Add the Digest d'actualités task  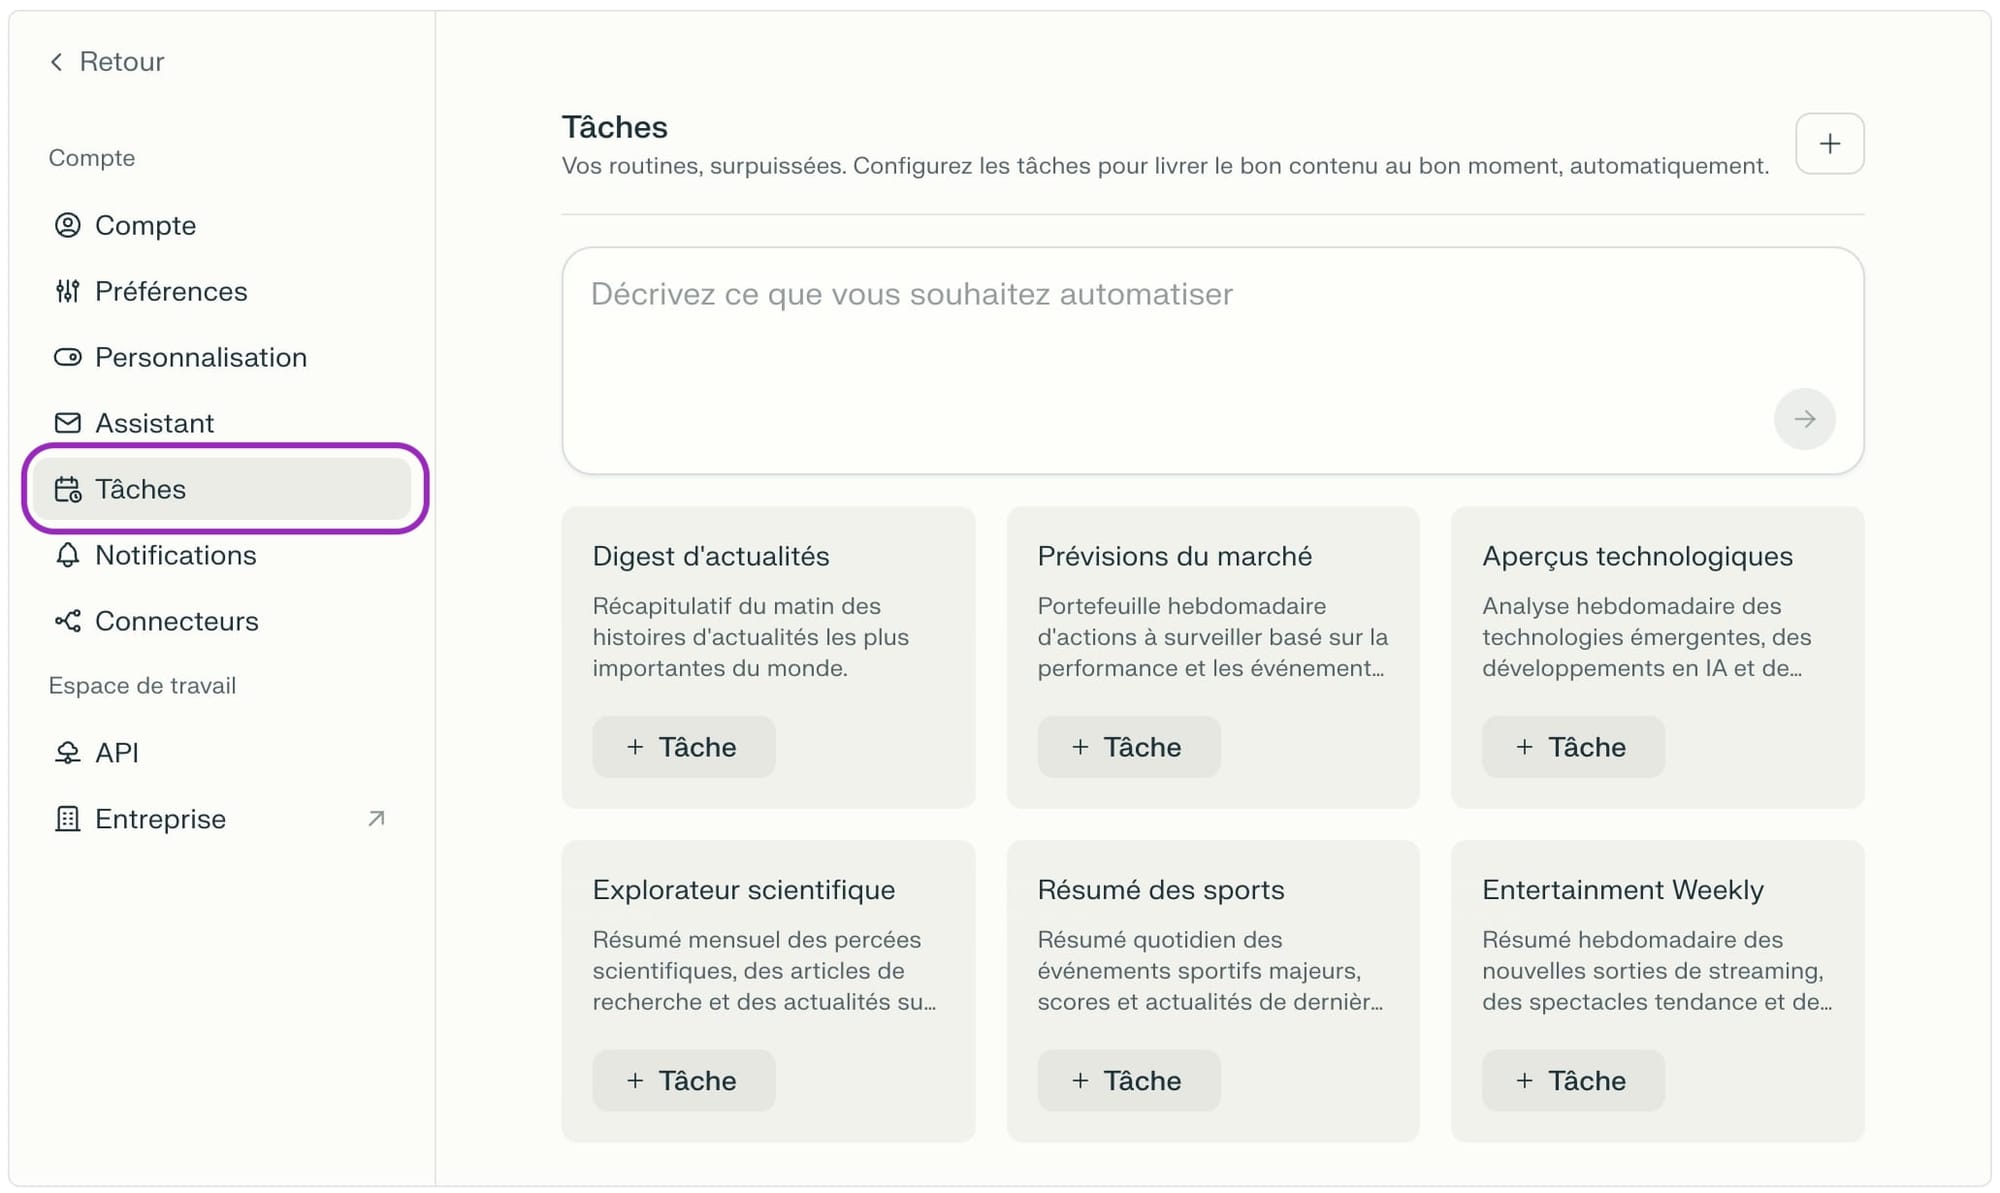pos(683,747)
